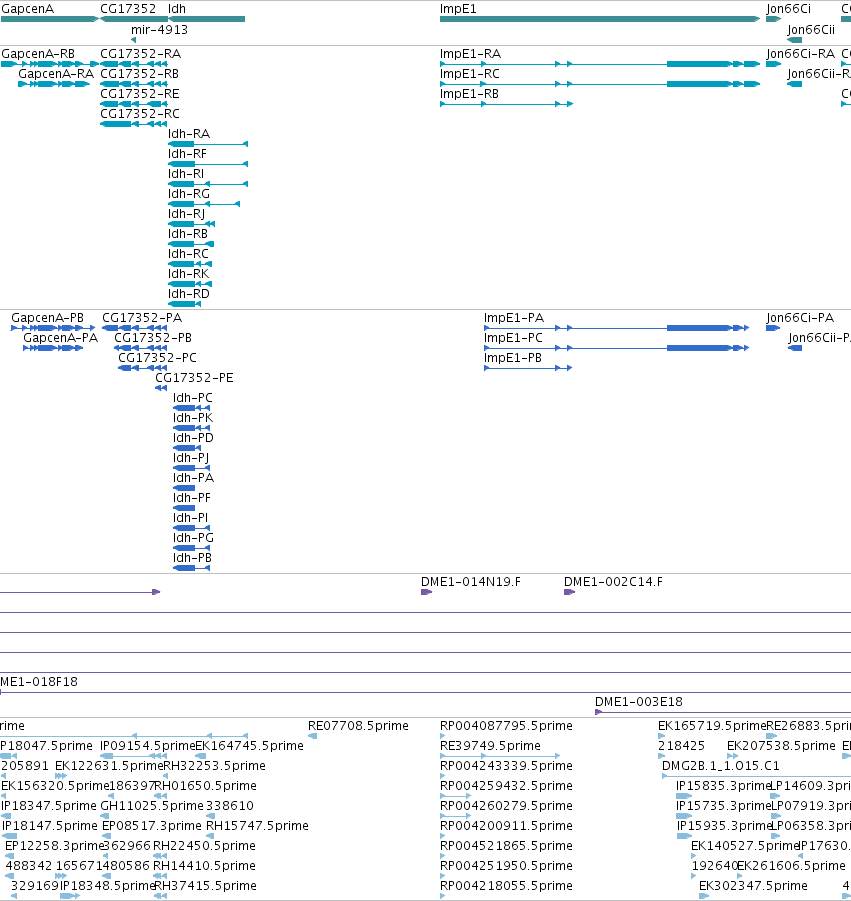Click transcript GapcenA-RB
The image size is (851, 901).
(x=50, y=64)
